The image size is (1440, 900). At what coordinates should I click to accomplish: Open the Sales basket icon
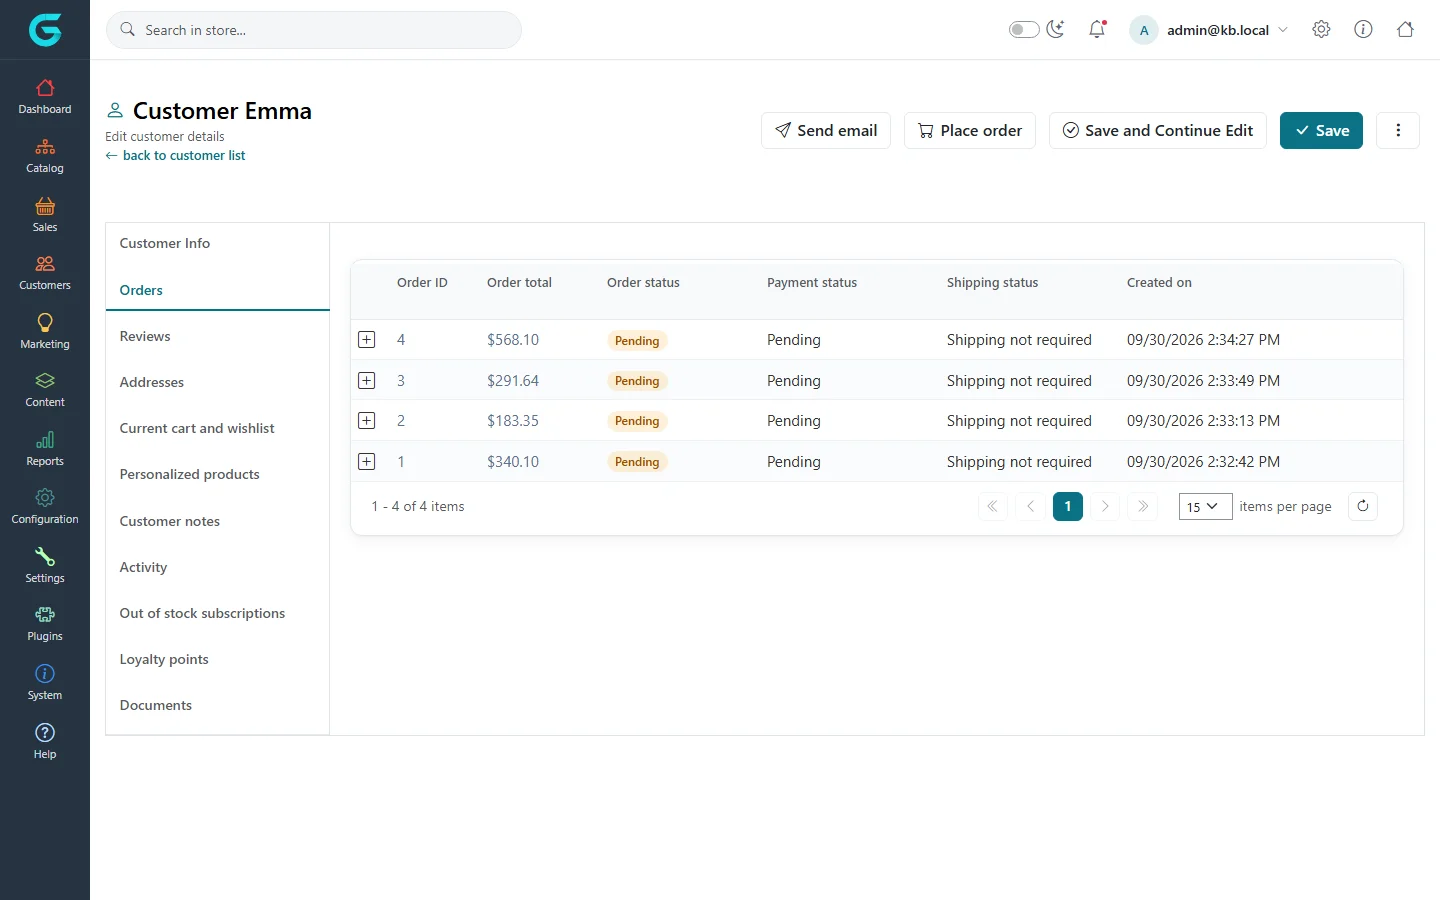45,206
